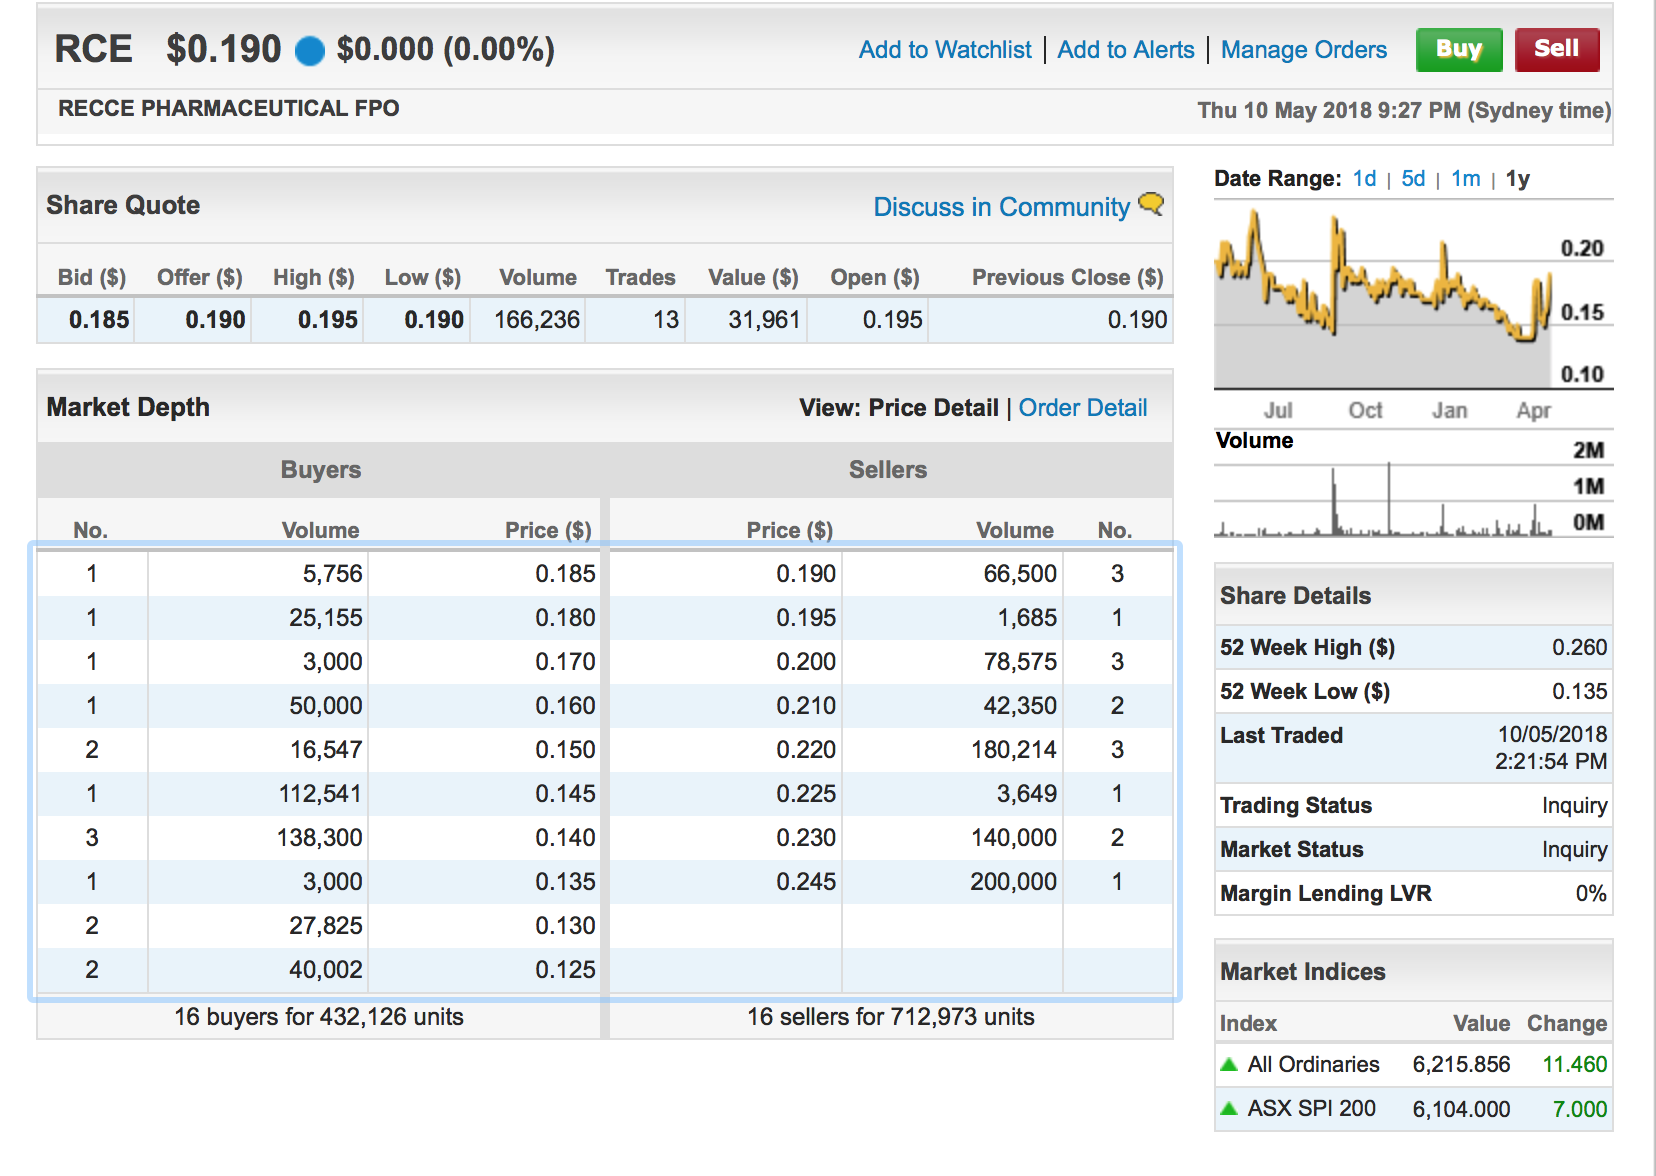Click buyer volume 112,541
The height and width of the screenshot is (1176, 1656).
click(x=320, y=794)
